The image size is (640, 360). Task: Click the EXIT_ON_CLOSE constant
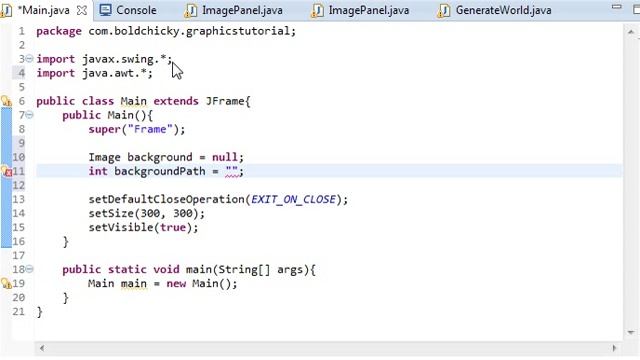(293, 200)
